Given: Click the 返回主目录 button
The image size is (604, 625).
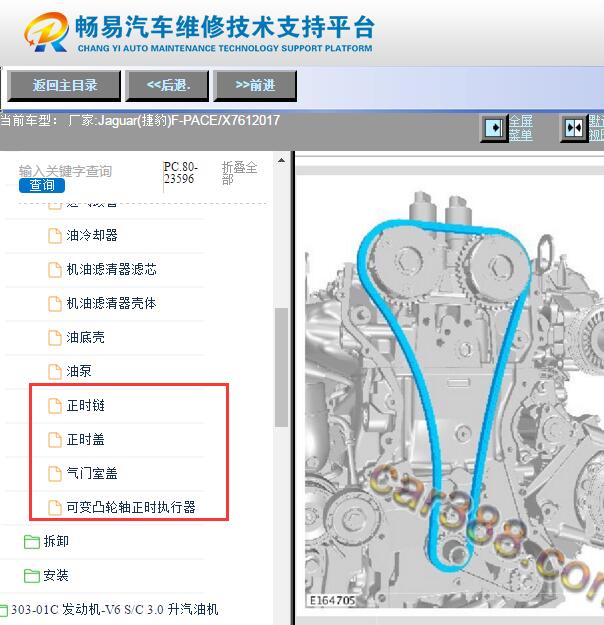Looking at the screenshot, I should 64,85.
